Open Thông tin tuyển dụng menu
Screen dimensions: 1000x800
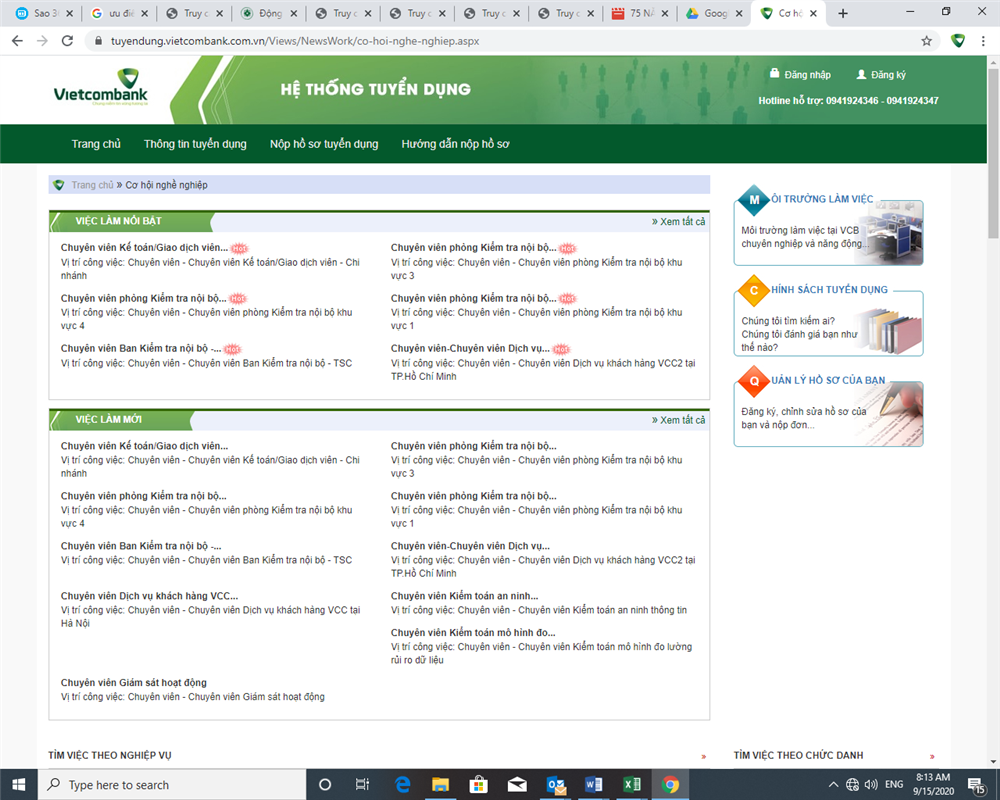[x=195, y=144]
